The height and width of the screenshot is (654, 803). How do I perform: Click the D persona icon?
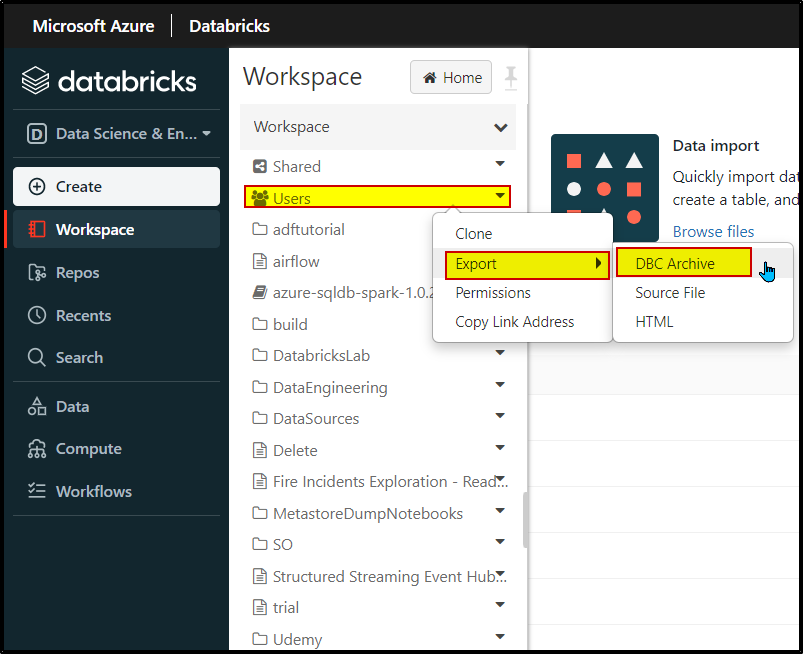[37, 134]
